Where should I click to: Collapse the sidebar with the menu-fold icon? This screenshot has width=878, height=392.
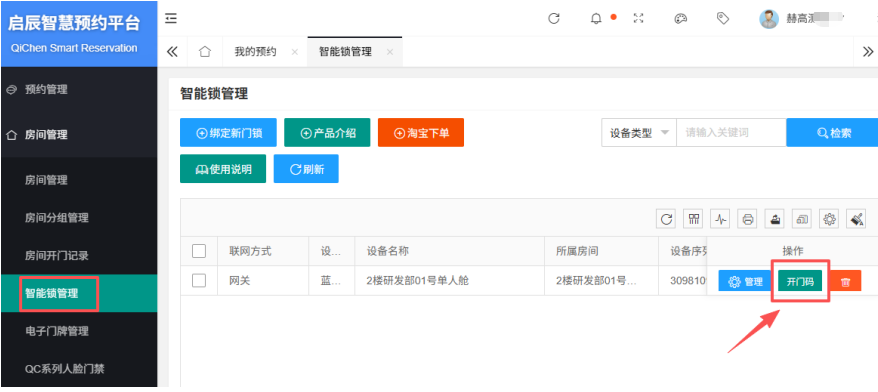point(171,18)
